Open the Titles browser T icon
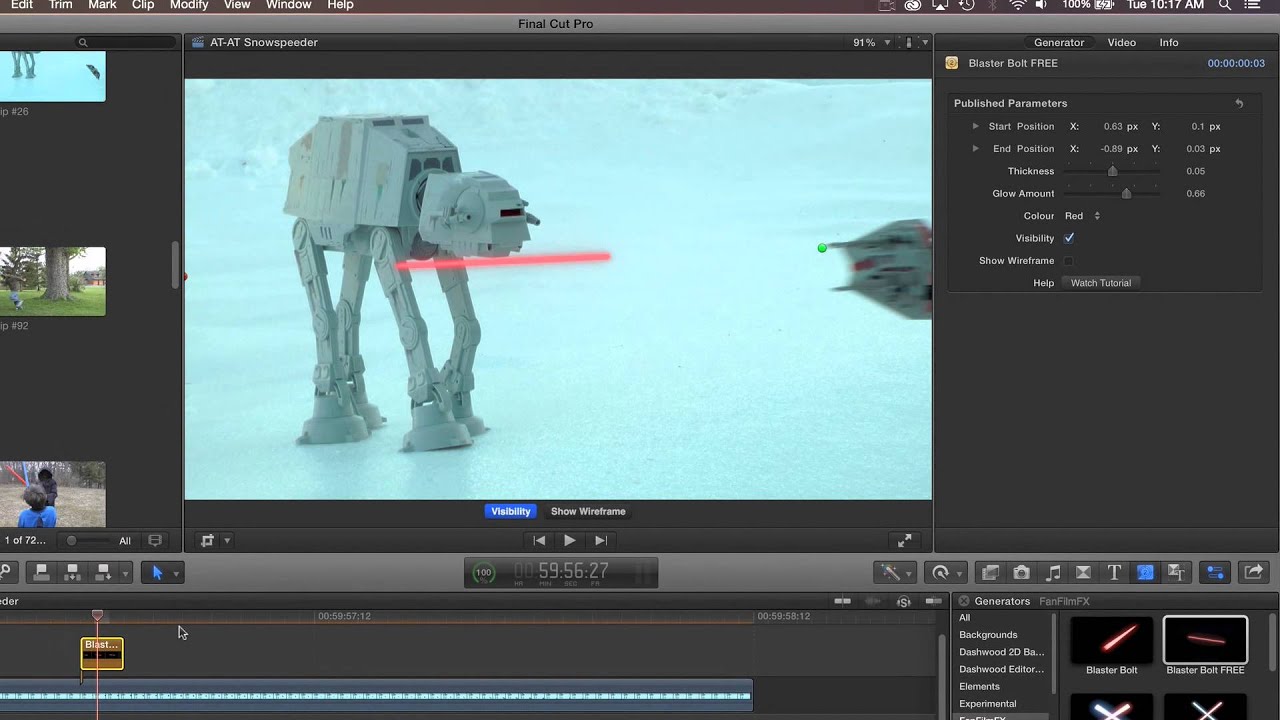 click(x=1114, y=572)
